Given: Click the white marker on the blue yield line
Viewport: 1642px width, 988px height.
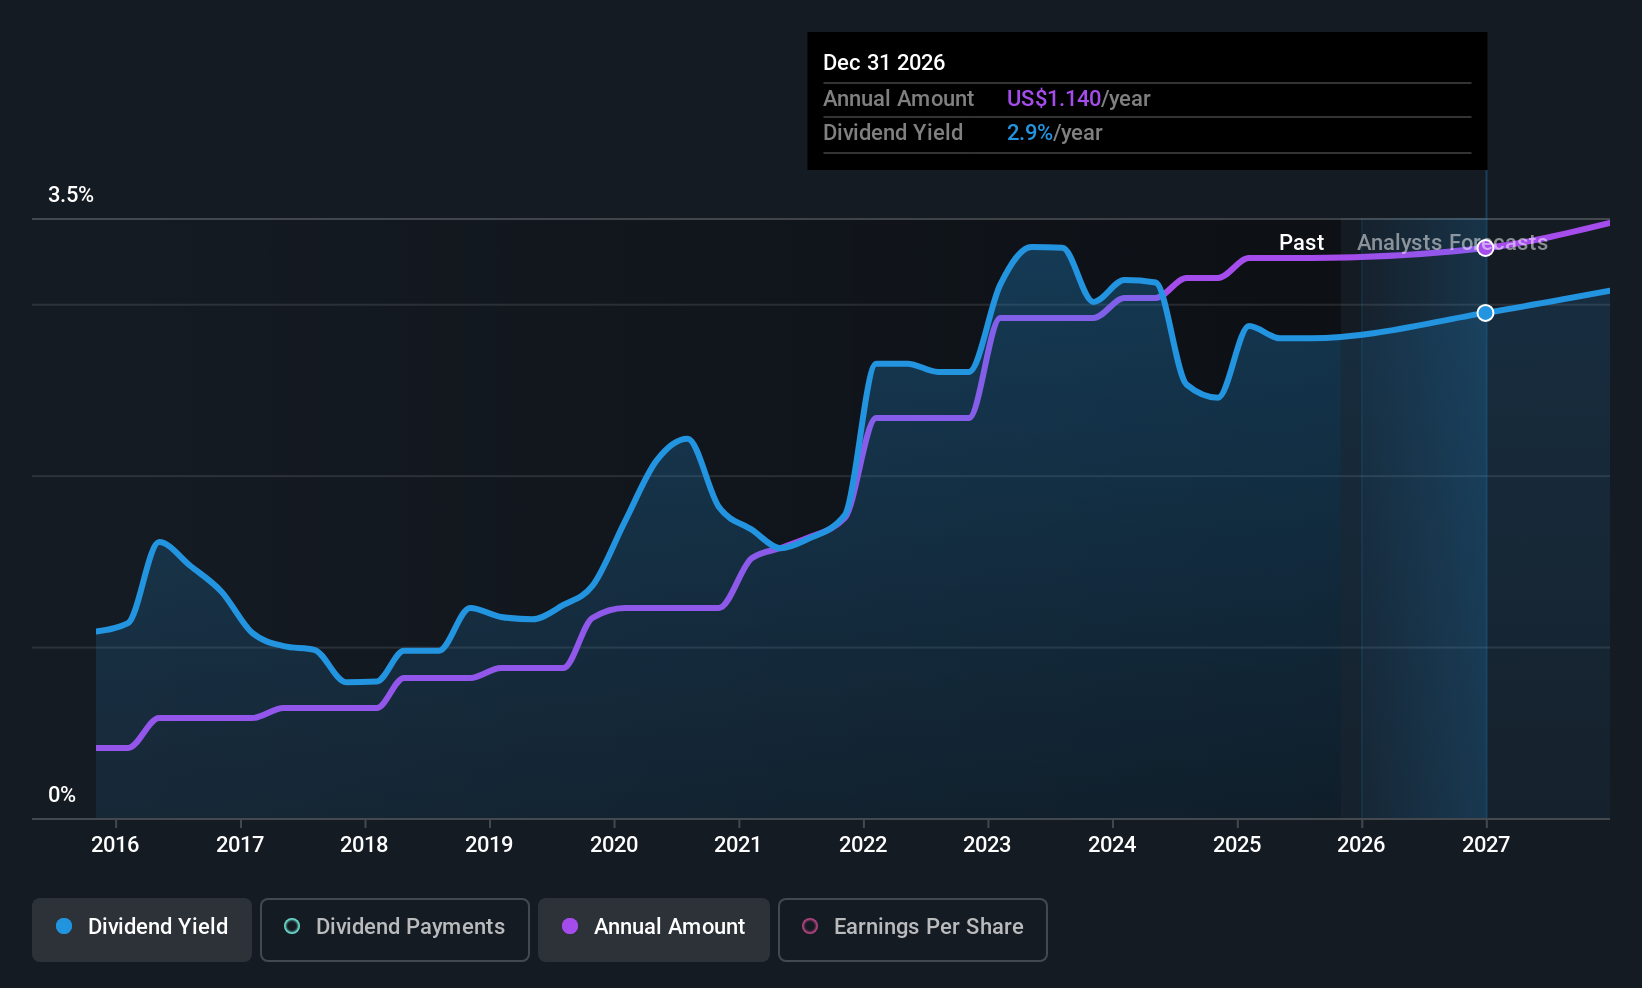Looking at the screenshot, I should coord(1485,312).
